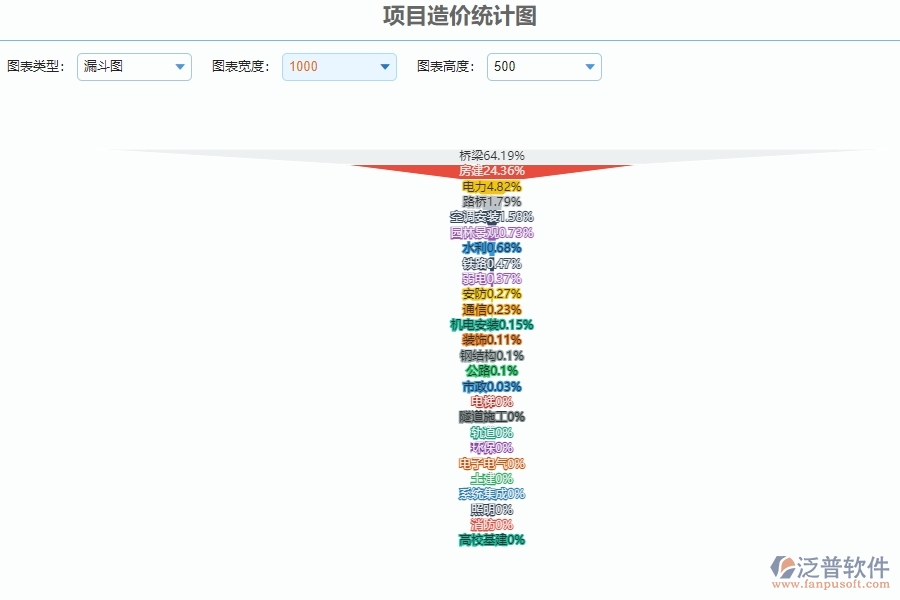Select the 电力4.82% chart label
The image size is (900, 600).
click(490, 186)
